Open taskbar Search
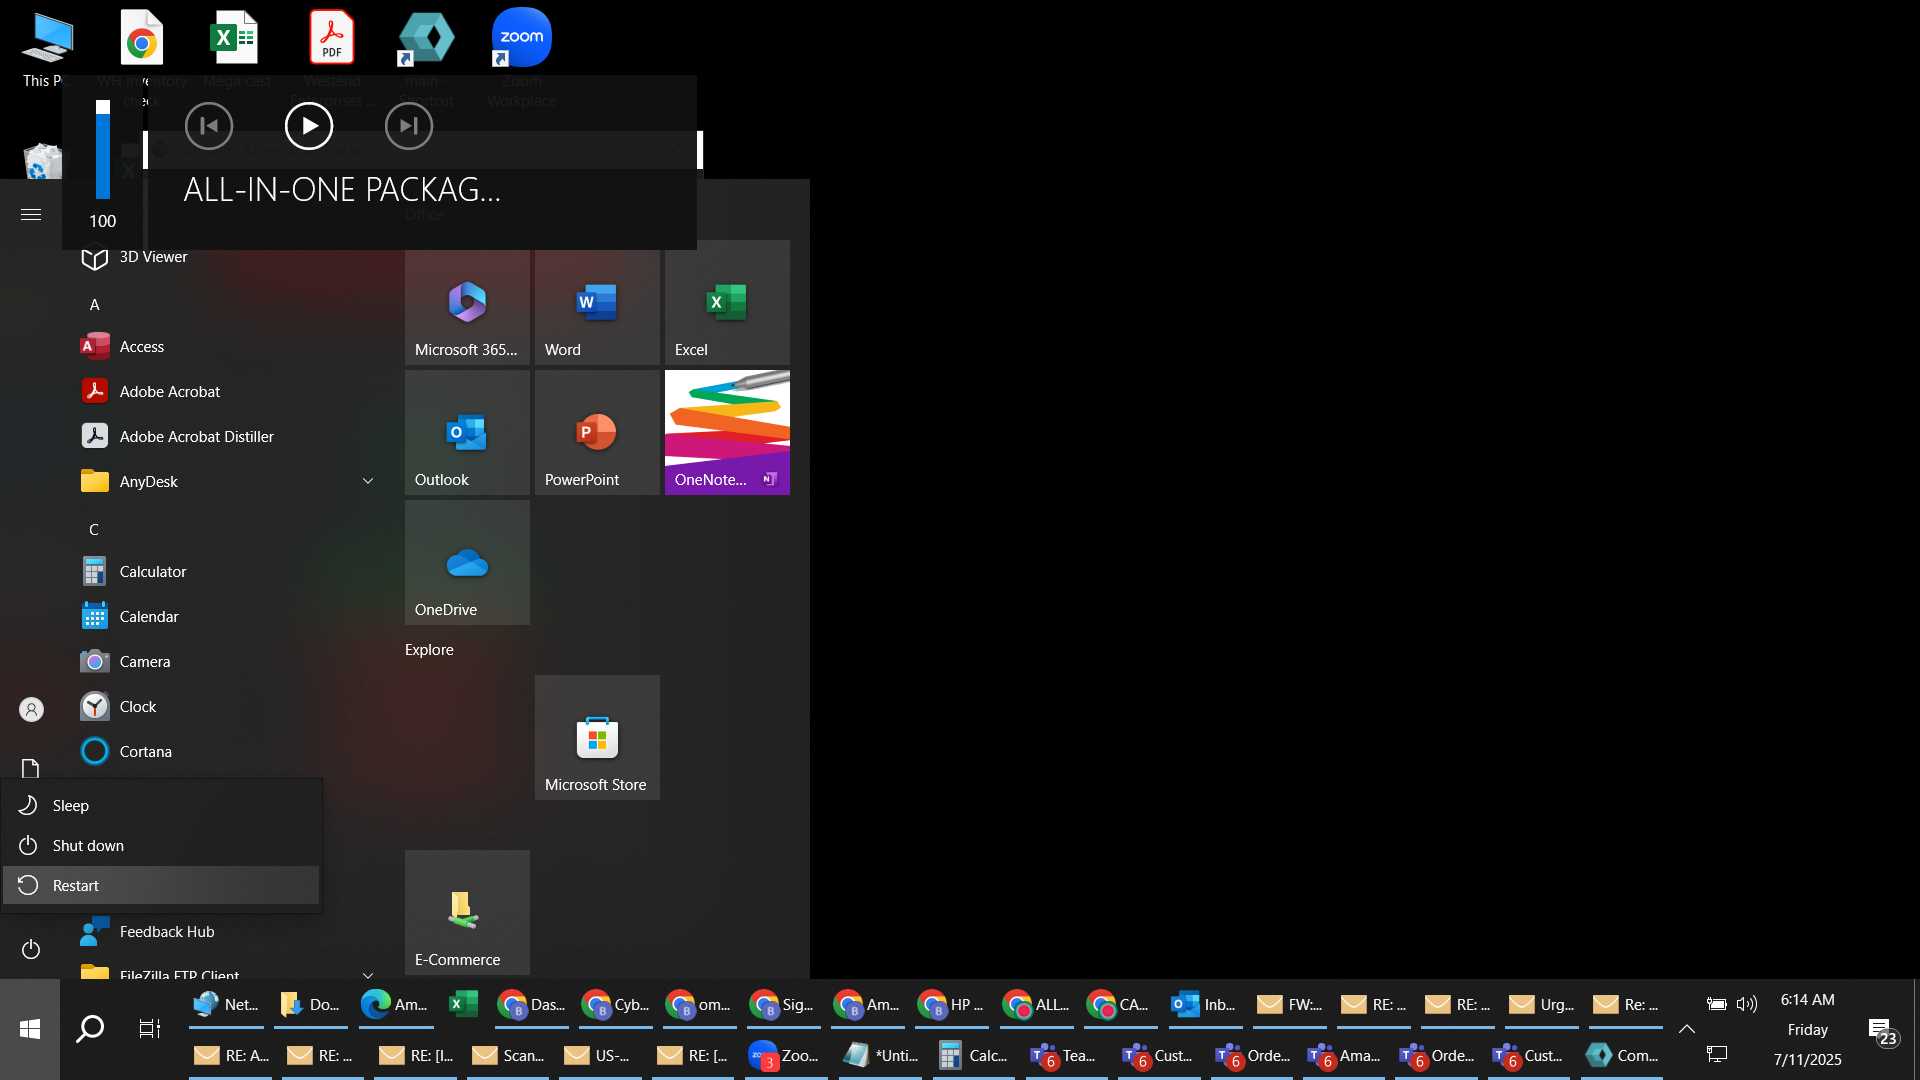Image resolution: width=1920 pixels, height=1080 pixels. tap(90, 1029)
